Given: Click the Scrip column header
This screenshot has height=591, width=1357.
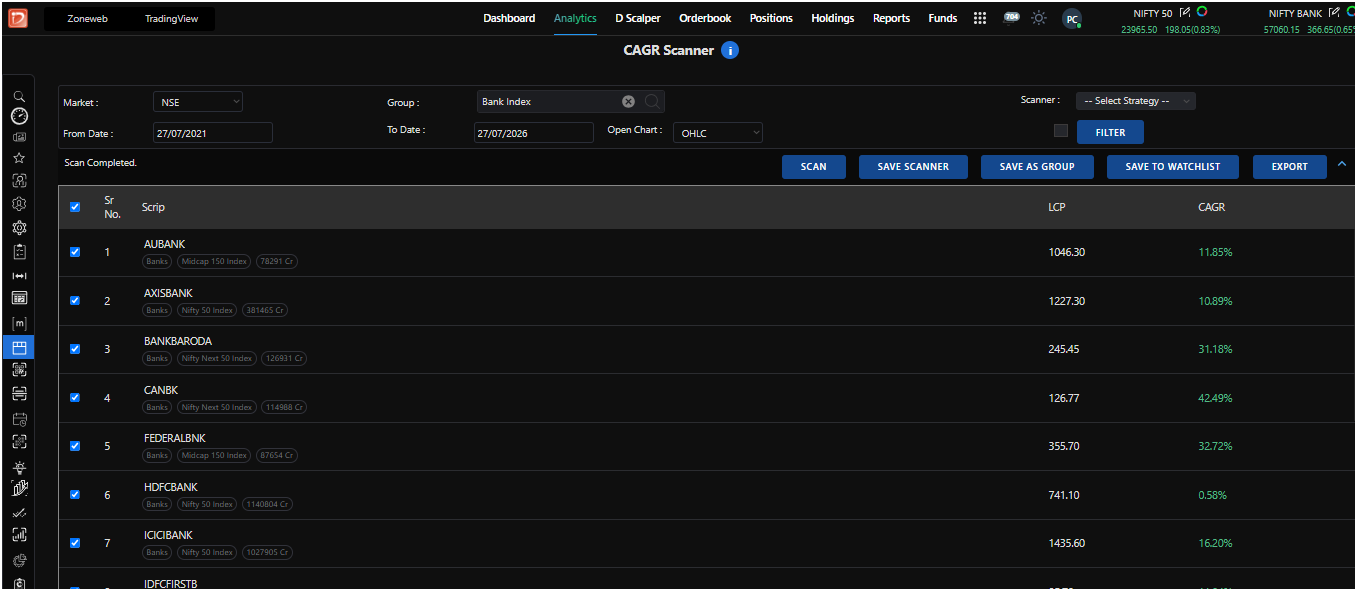Looking at the screenshot, I should (153, 207).
